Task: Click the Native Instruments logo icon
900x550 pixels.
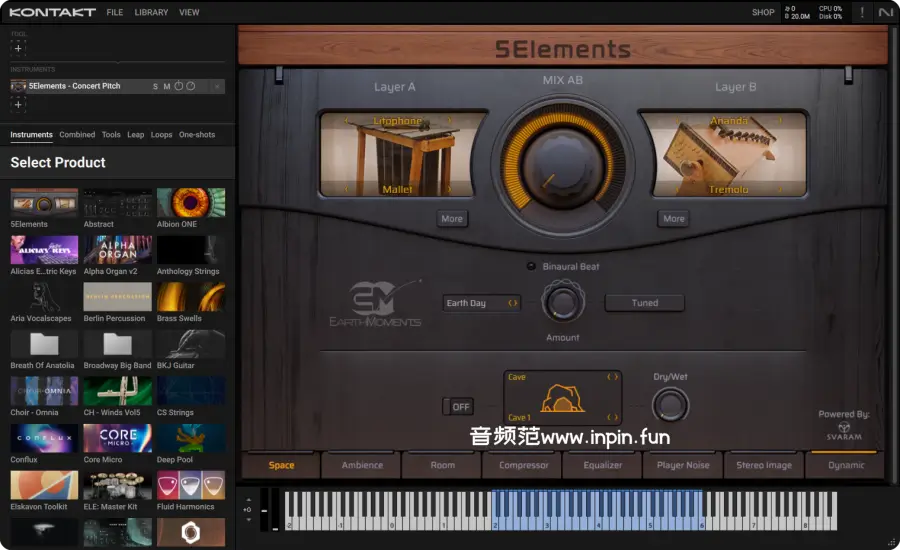Action: coord(886,12)
